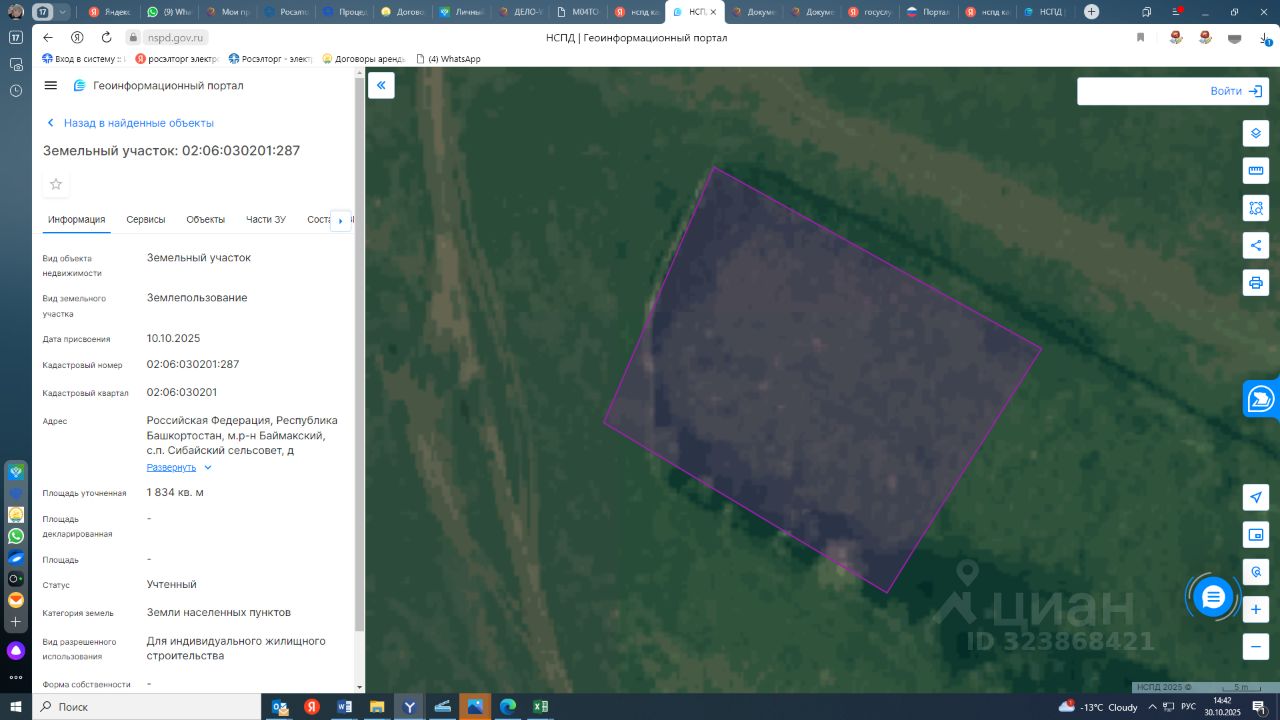This screenshot has height=720, width=1280.
Task: Locate my position with navigation arrow
Action: click(1256, 497)
